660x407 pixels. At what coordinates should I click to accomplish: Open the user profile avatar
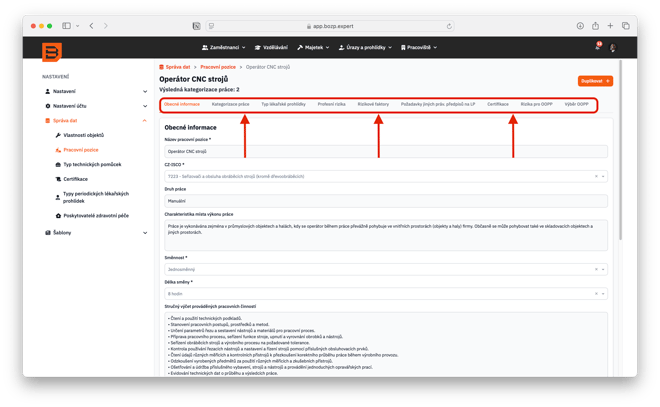tap(612, 48)
